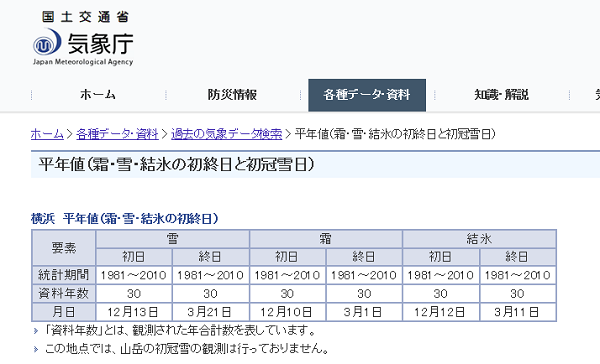Screen dimensions: 600x364
Task: Click the 12月10日 frost first-day cell
Action: (287, 312)
